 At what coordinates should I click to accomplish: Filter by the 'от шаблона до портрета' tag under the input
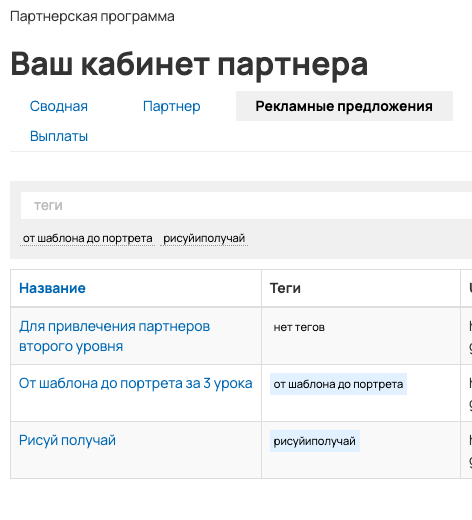coord(87,238)
